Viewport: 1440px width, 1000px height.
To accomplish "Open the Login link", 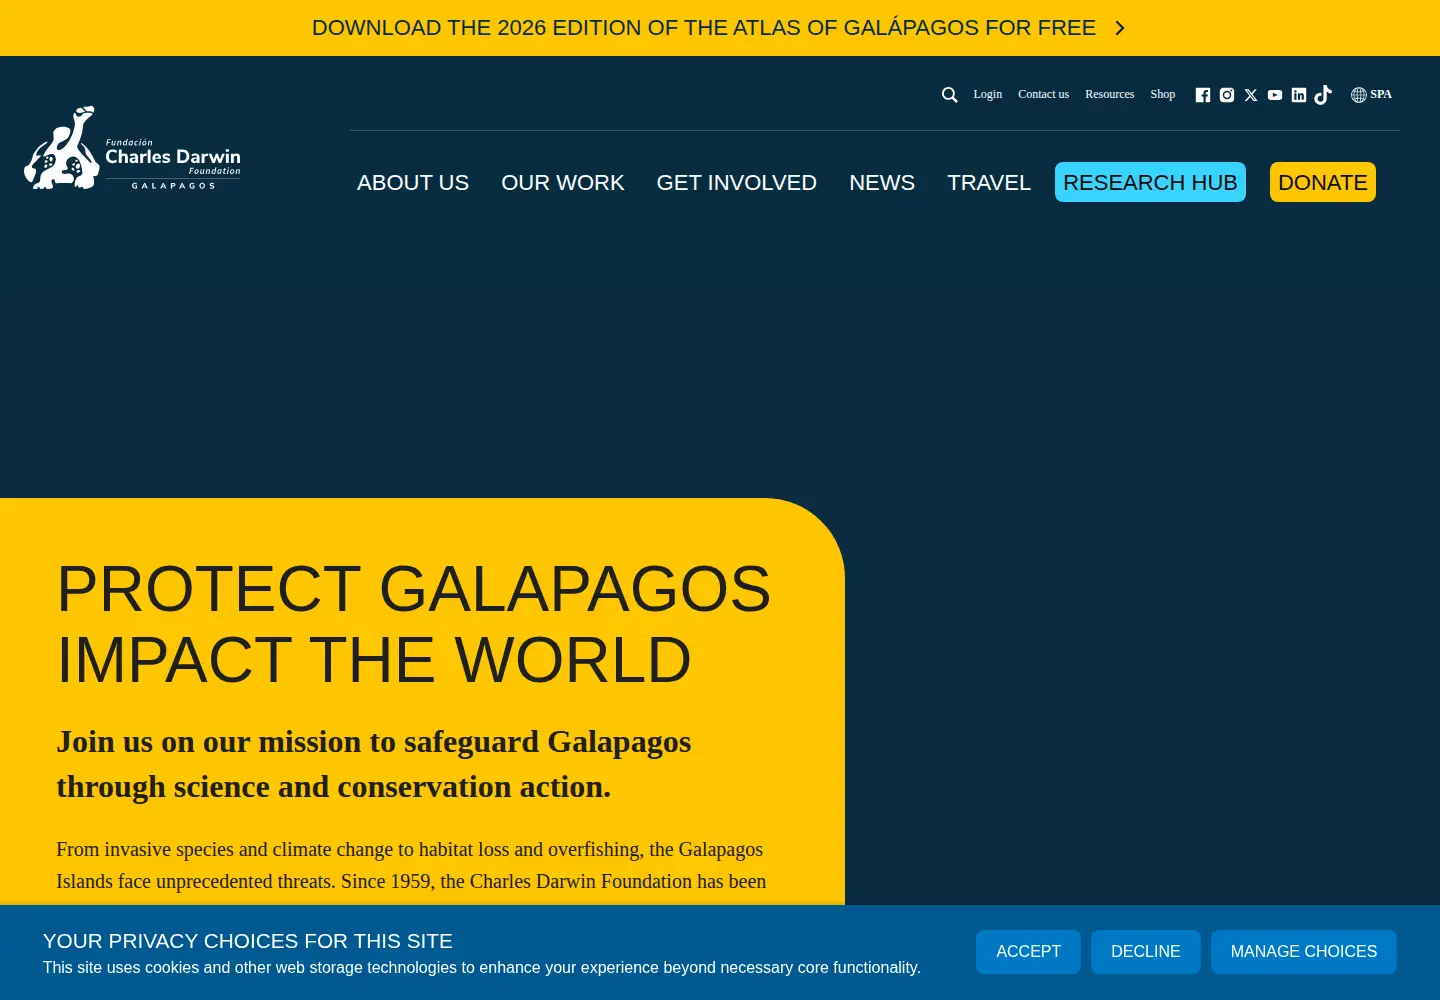I will [988, 94].
